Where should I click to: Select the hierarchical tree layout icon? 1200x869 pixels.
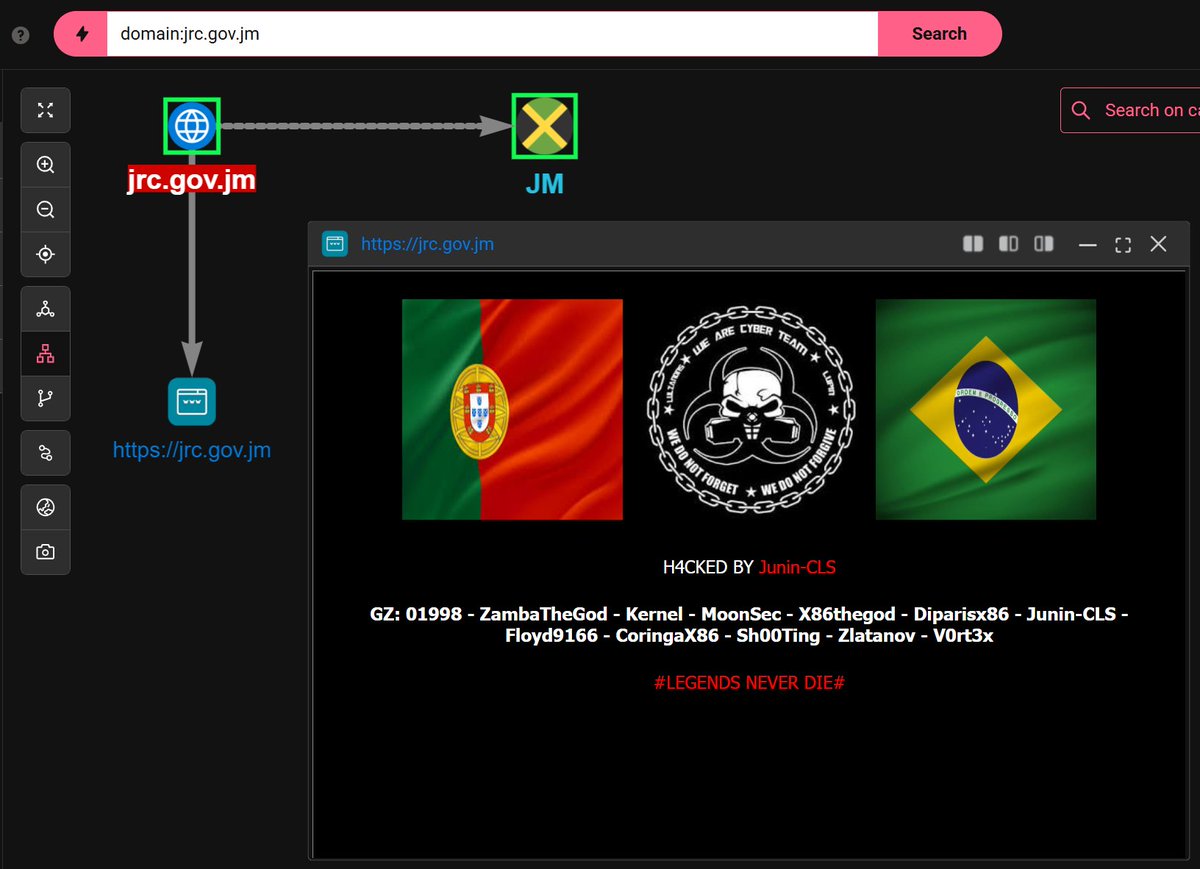coord(45,354)
